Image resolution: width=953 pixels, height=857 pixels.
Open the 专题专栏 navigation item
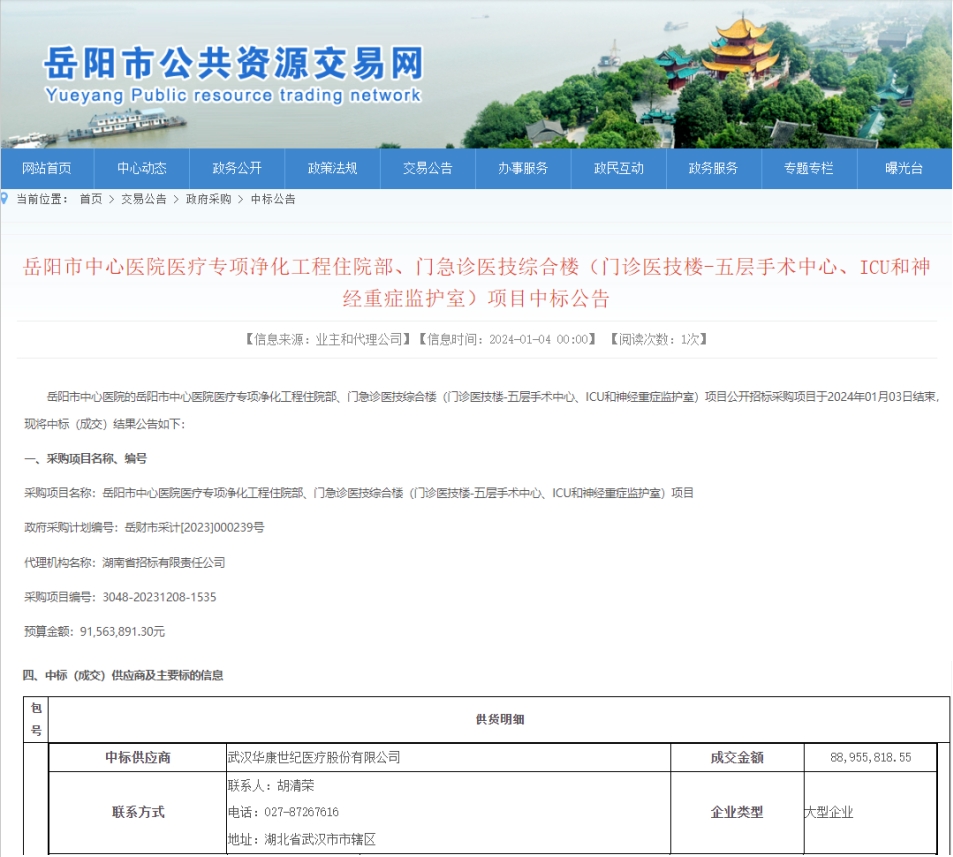pos(808,168)
